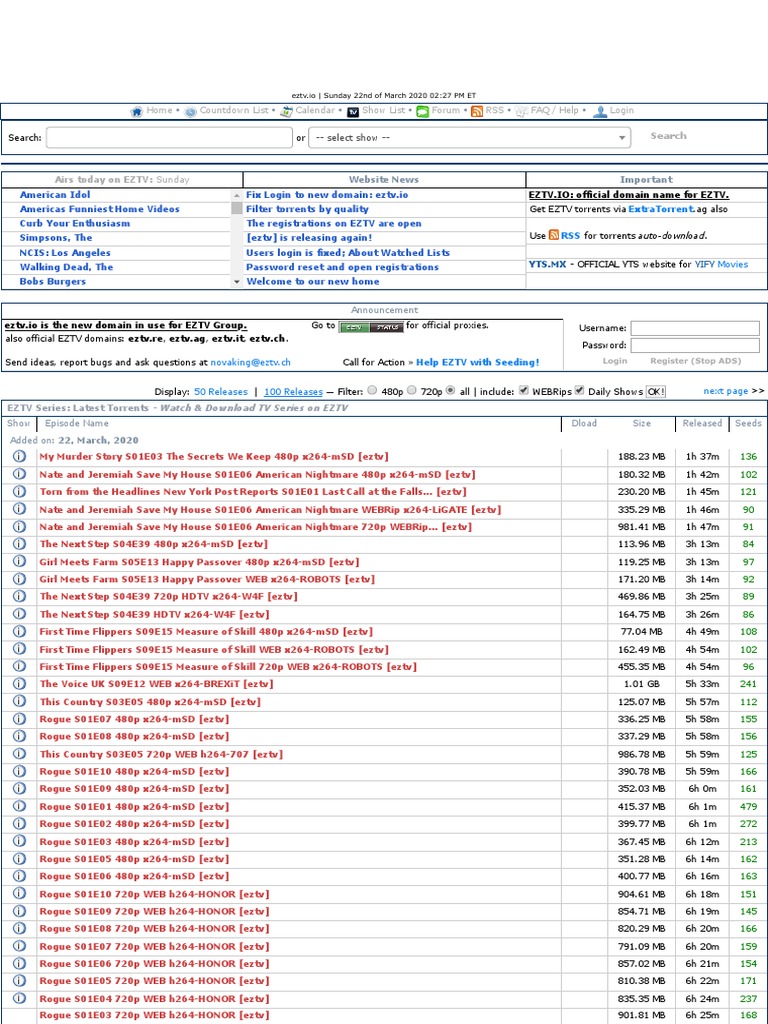
Task: Click the Search button
Action: click(x=668, y=136)
